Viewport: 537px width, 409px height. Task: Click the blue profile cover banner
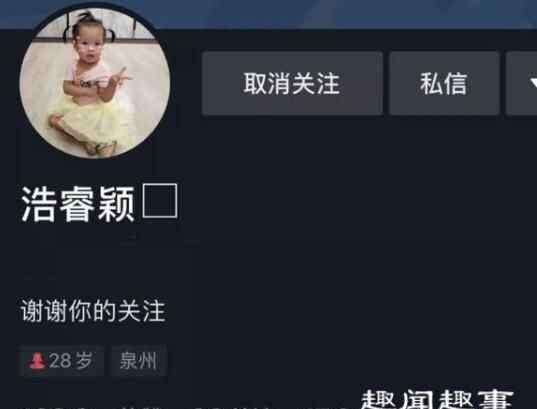342,14
